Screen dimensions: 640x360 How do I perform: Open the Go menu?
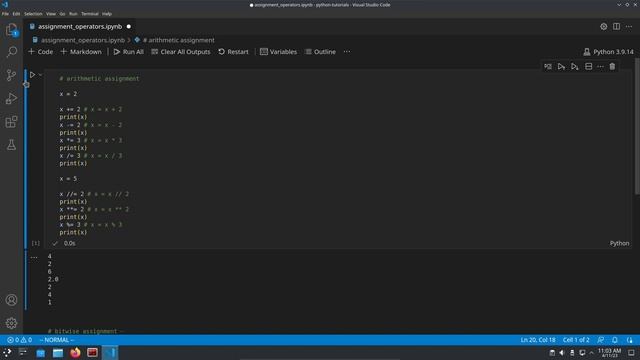coord(62,14)
